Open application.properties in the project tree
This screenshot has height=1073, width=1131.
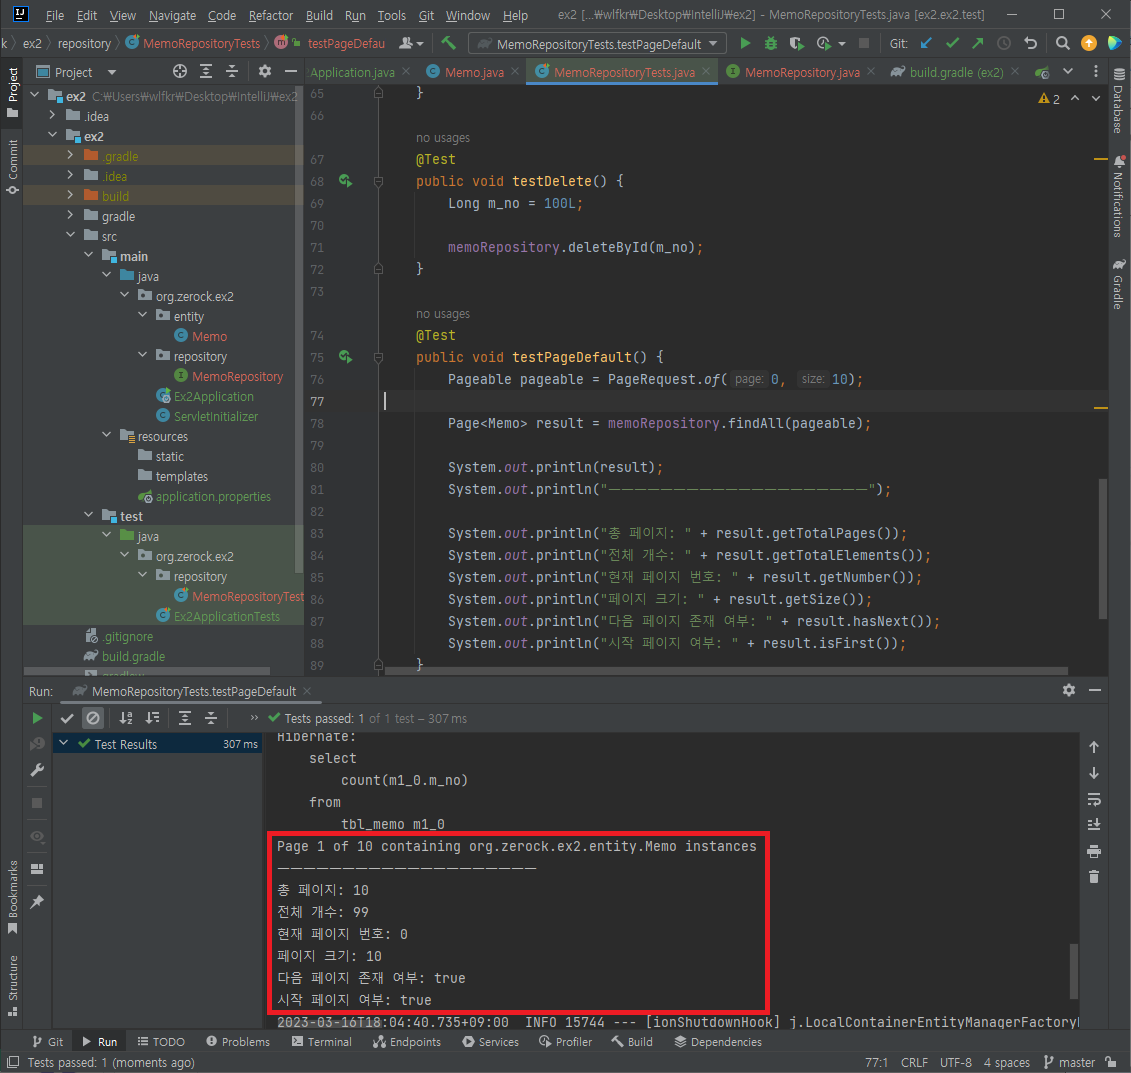click(x=213, y=496)
